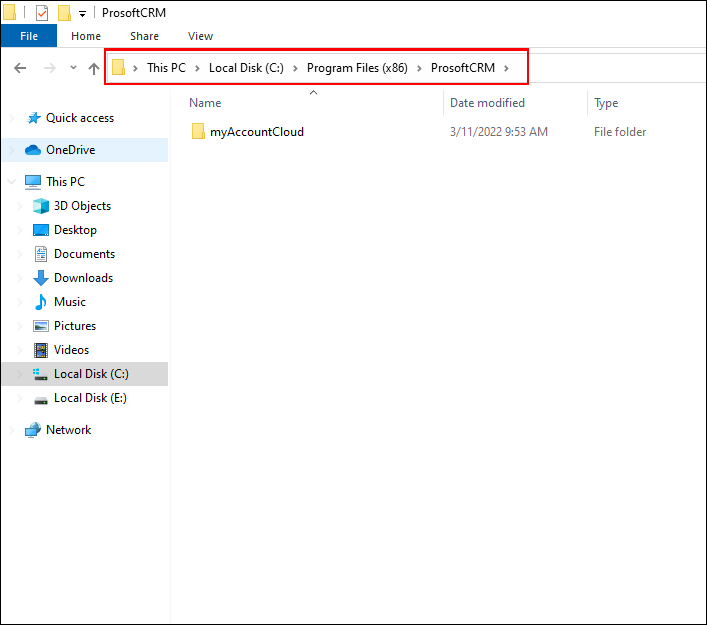Open Network in navigation pane
This screenshot has width=707, height=625.
click(69, 430)
